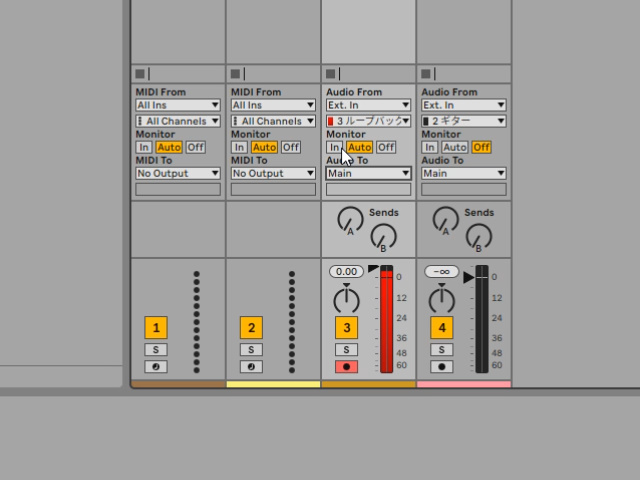Open the '2 ギター' input channel dropdown

pos(463,121)
